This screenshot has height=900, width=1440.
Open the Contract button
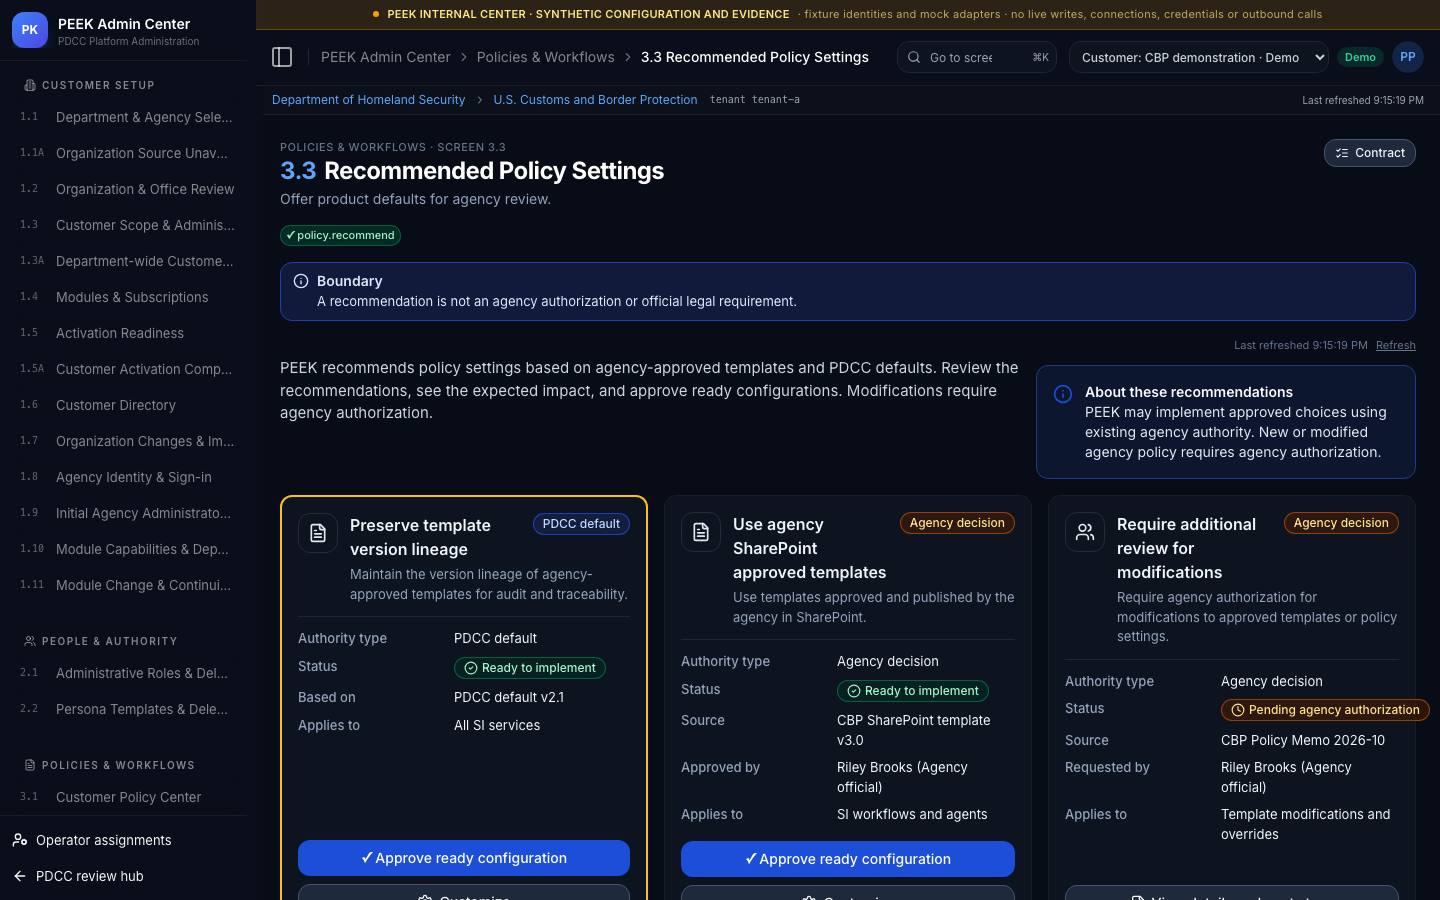pos(1369,153)
